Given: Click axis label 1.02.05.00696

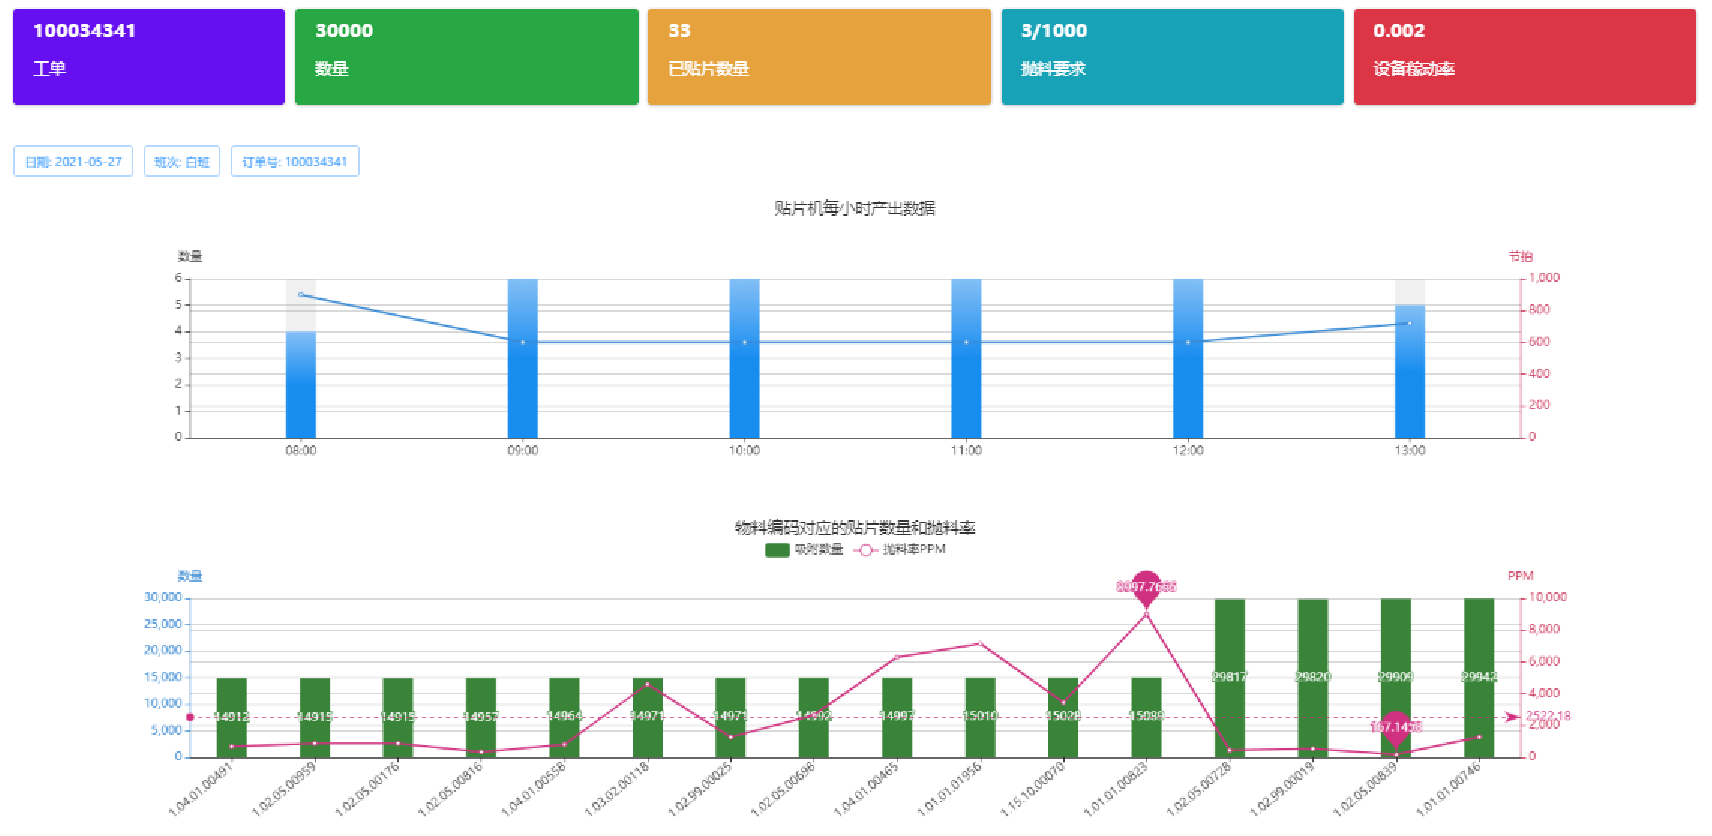Looking at the screenshot, I should click(x=783, y=789).
